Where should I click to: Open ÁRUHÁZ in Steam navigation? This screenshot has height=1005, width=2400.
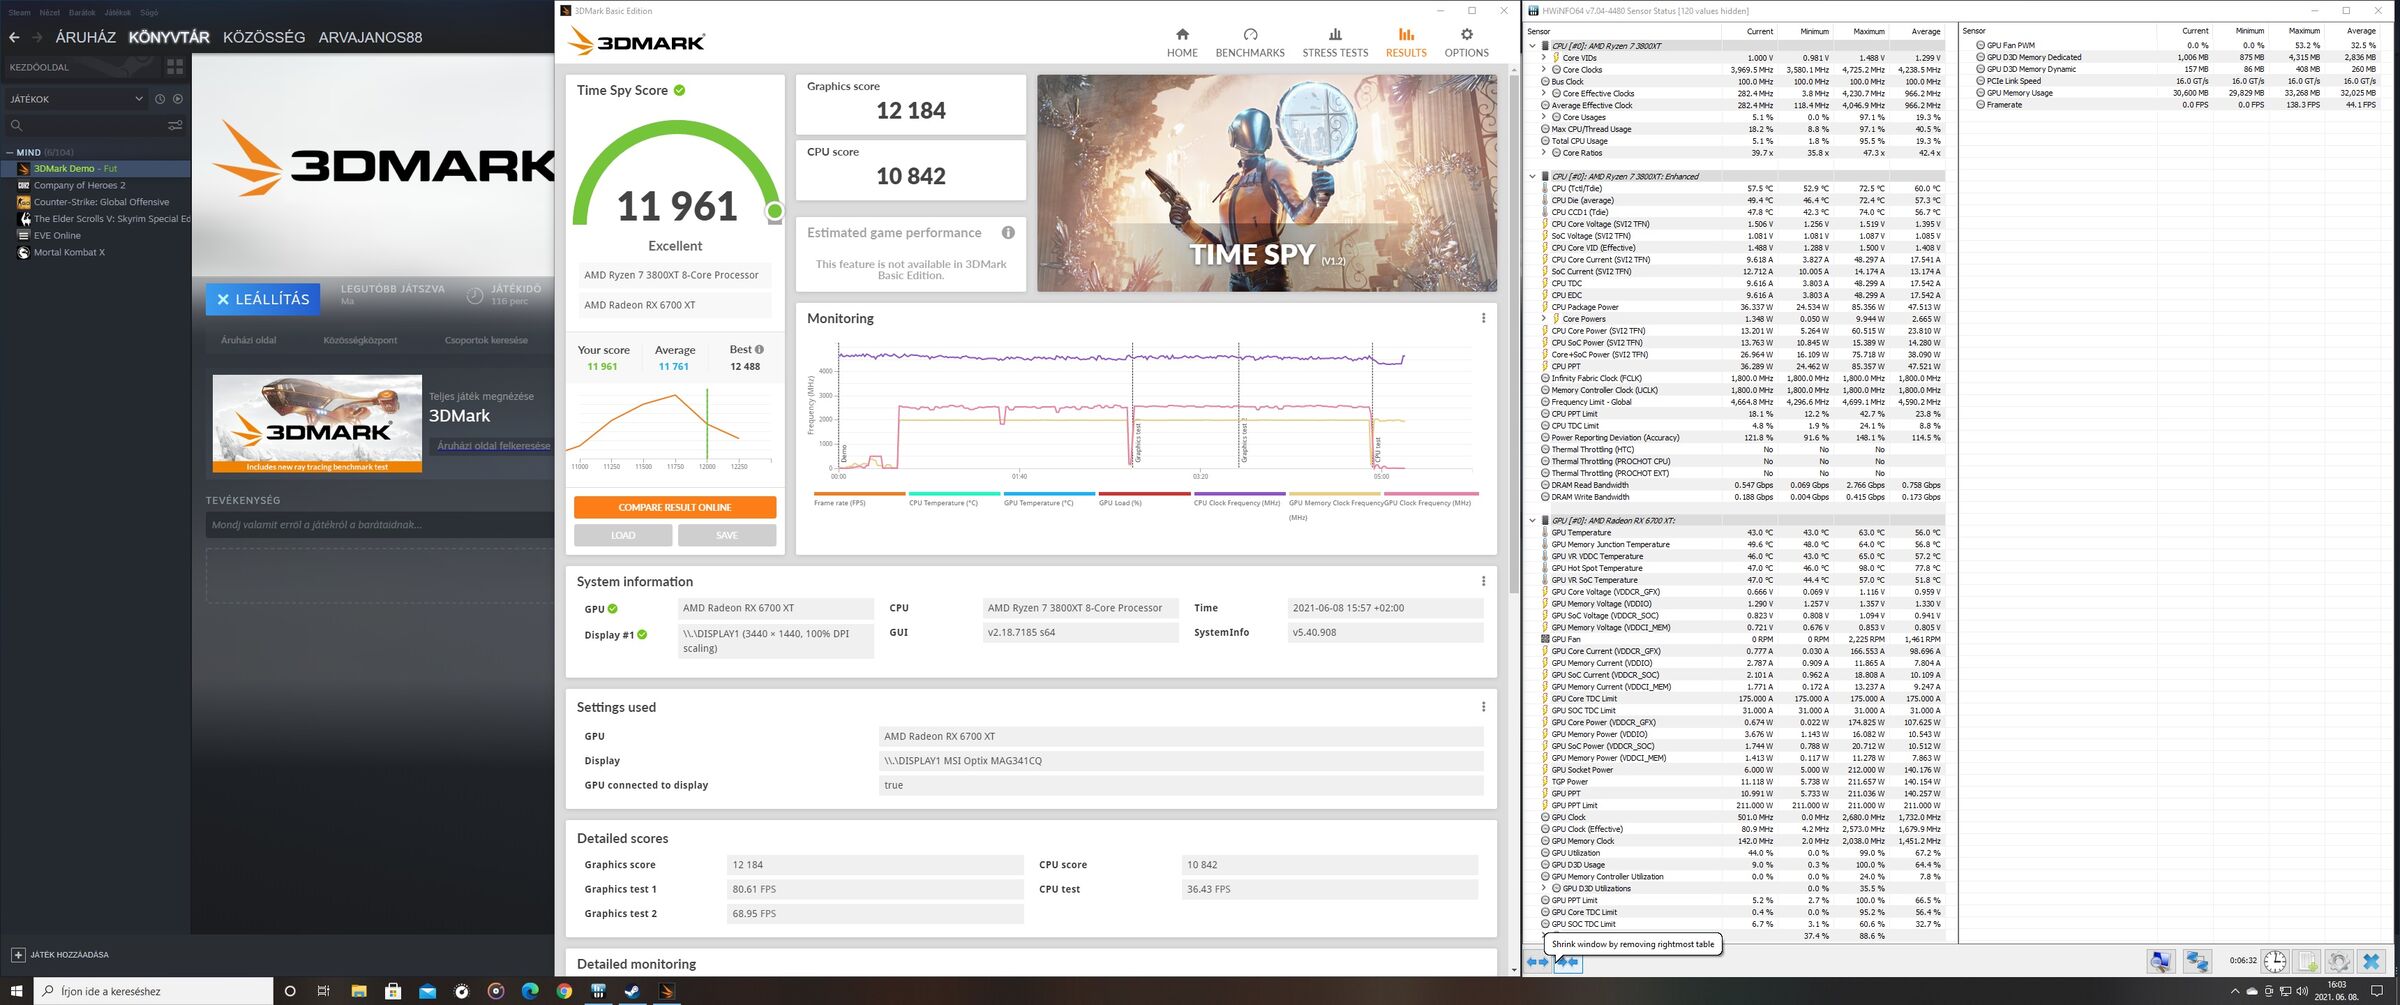point(85,37)
